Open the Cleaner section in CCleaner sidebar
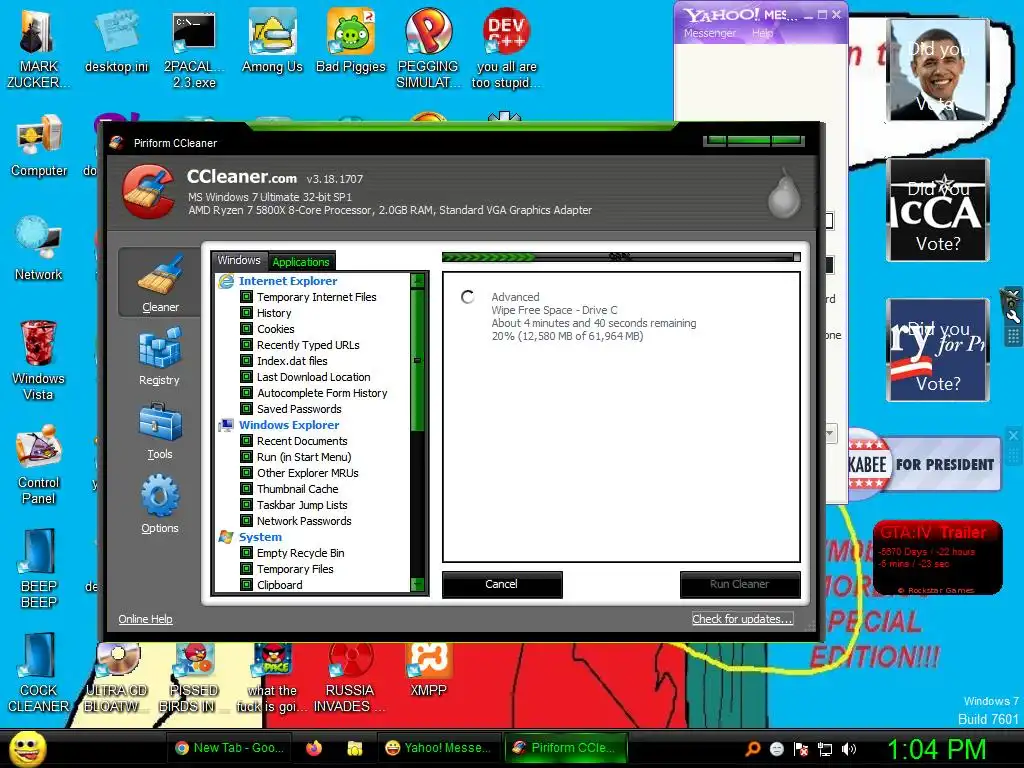Screen dimensions: 1024x768 [160, 283]
